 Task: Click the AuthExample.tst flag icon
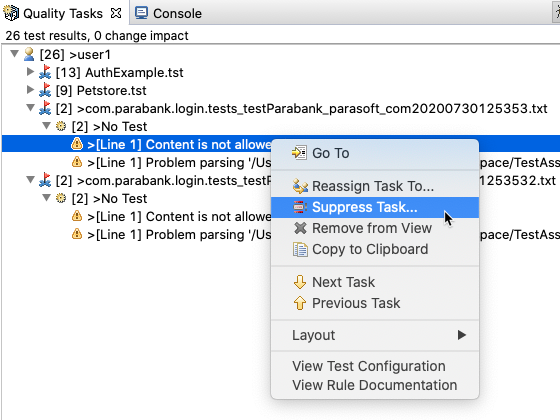(x=45, y=72)
